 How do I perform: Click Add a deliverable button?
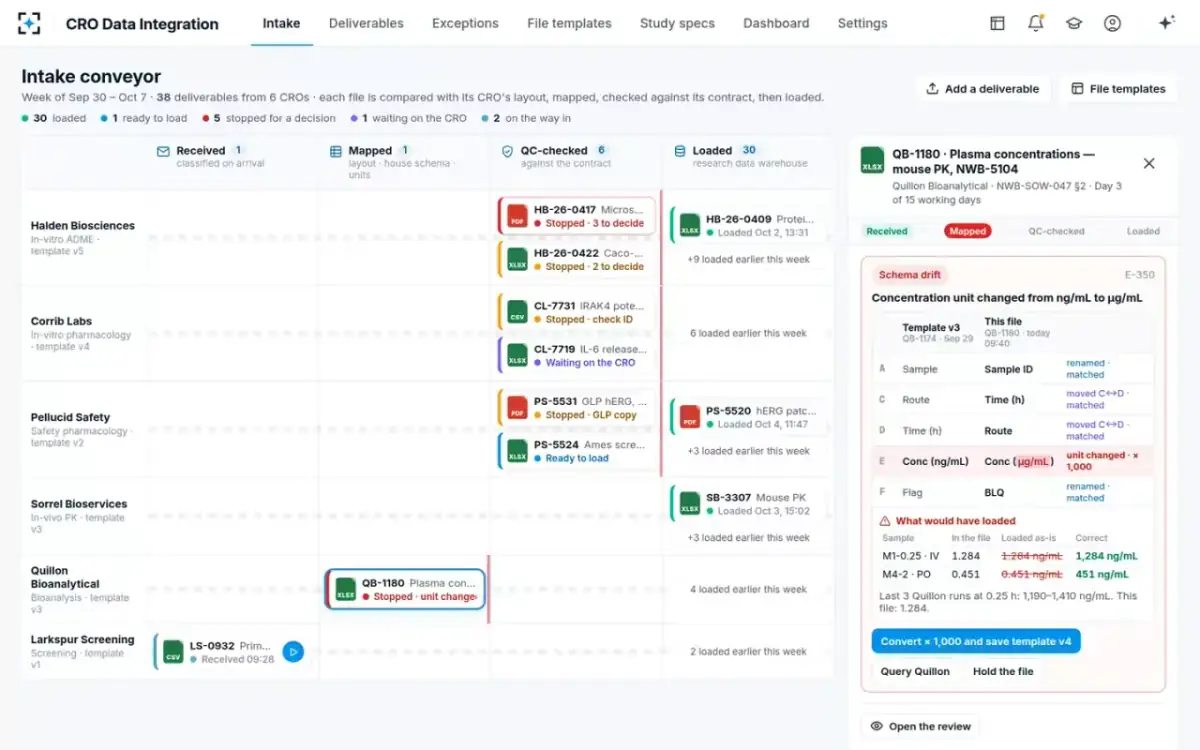pos(982,89)
